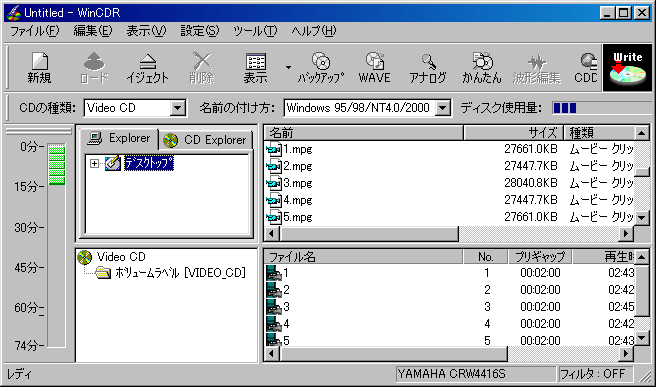
Task: Click the イジェクト (Eject) toolbar icon
Action: click(147, 67)
